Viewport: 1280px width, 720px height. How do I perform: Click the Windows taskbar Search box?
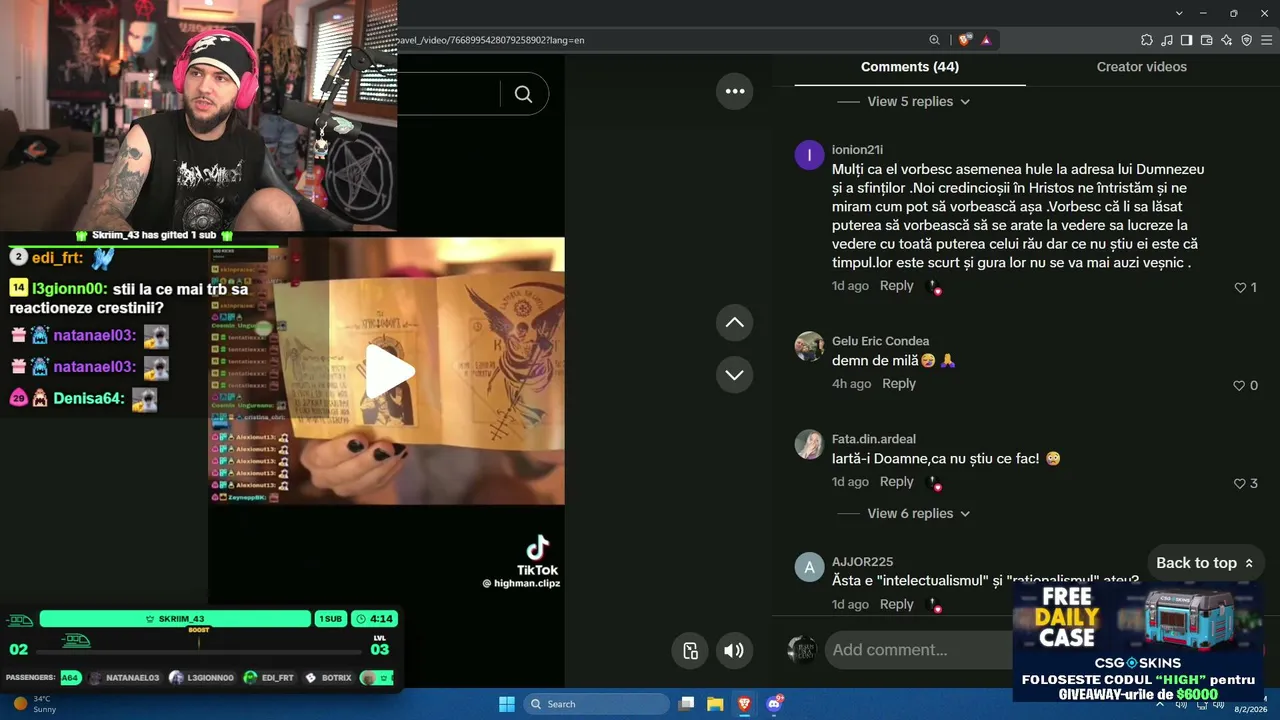tap(597, 704)
